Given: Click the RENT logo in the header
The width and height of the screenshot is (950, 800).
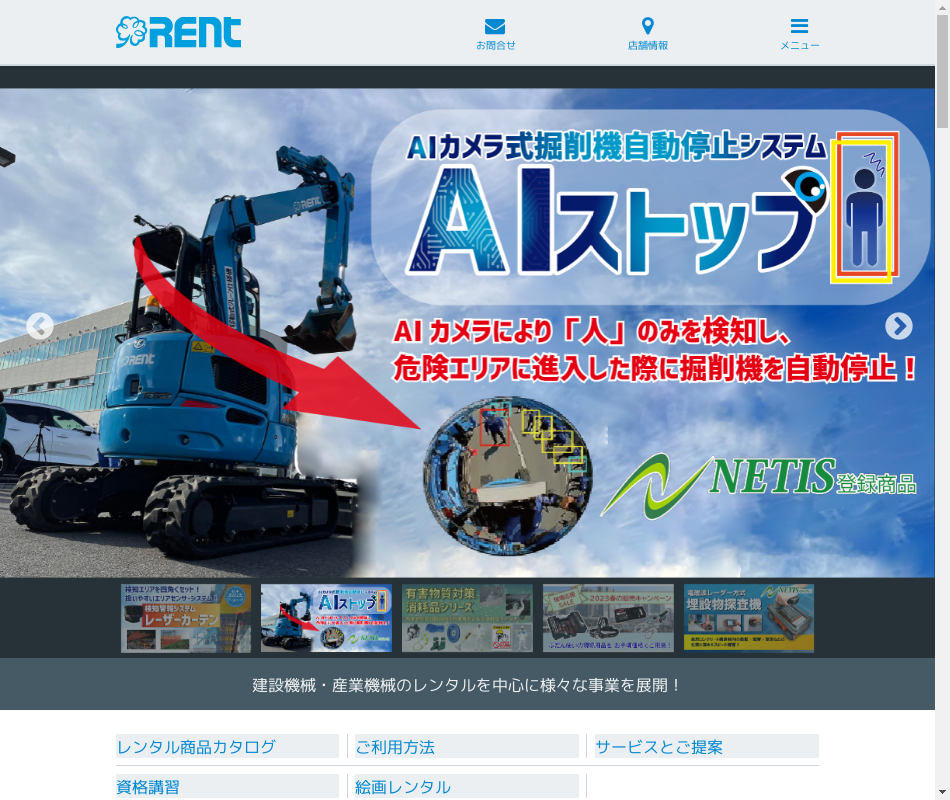Looking at the screenshot, I should (178, 32).
